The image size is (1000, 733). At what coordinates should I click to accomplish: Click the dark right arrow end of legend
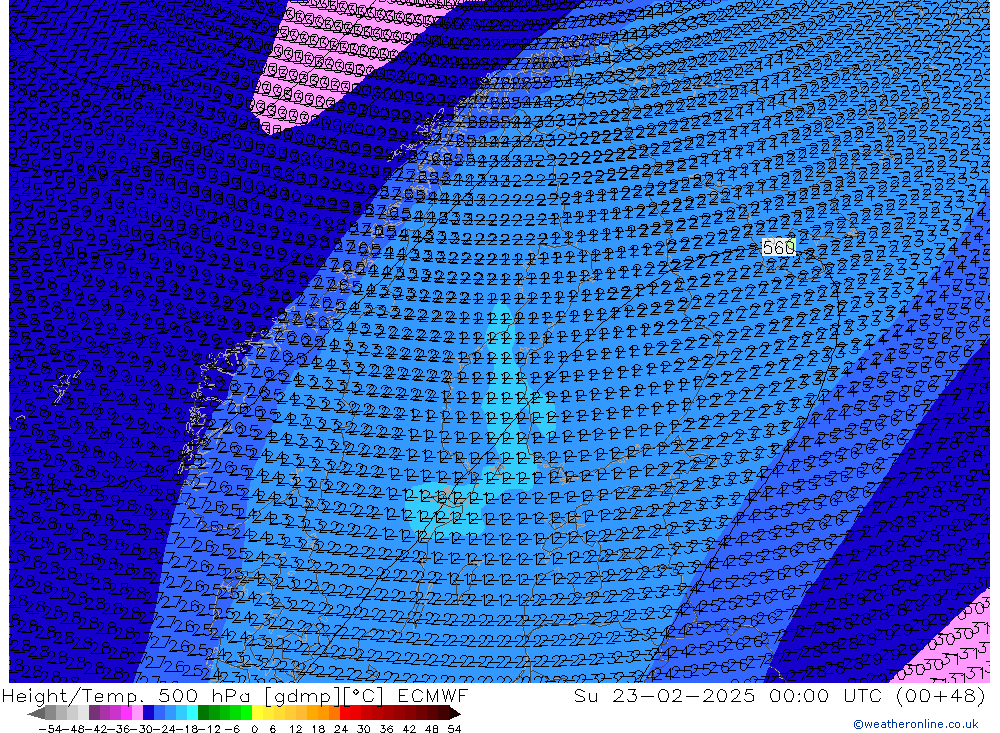coord(454,713)
